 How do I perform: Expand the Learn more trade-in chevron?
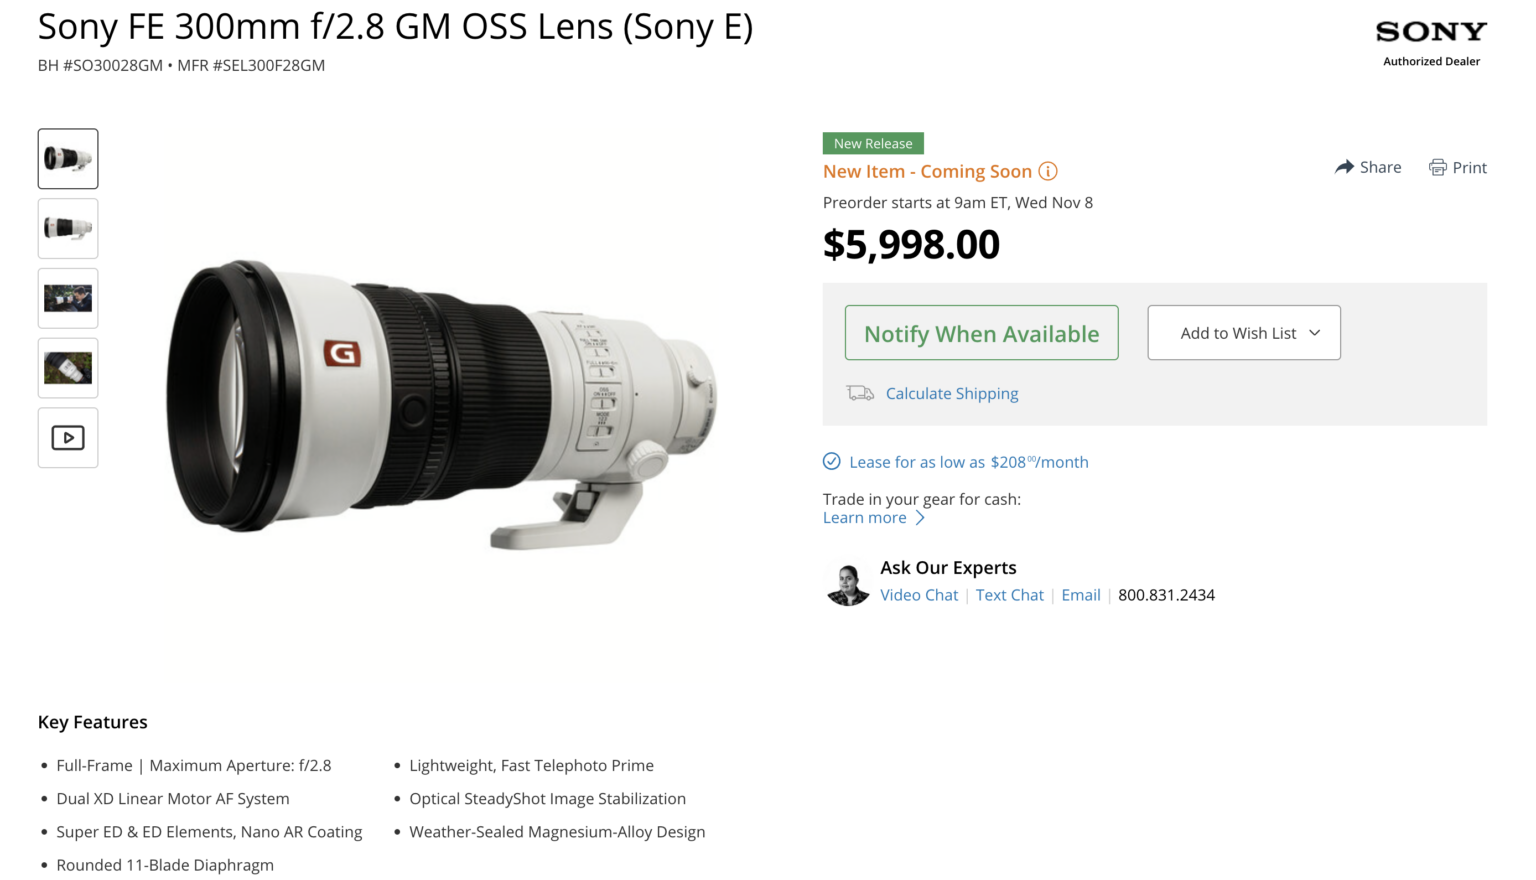[x=921, y=517]
